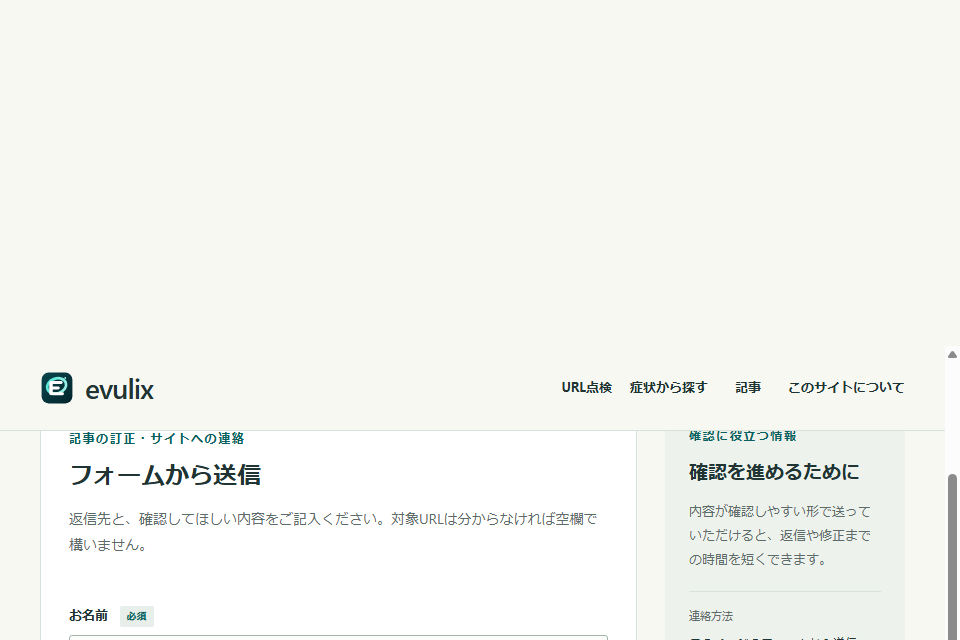This screenshot has width=960, height=640.
Task: Go to the 記事 navigation item
Action: [748, 388]
